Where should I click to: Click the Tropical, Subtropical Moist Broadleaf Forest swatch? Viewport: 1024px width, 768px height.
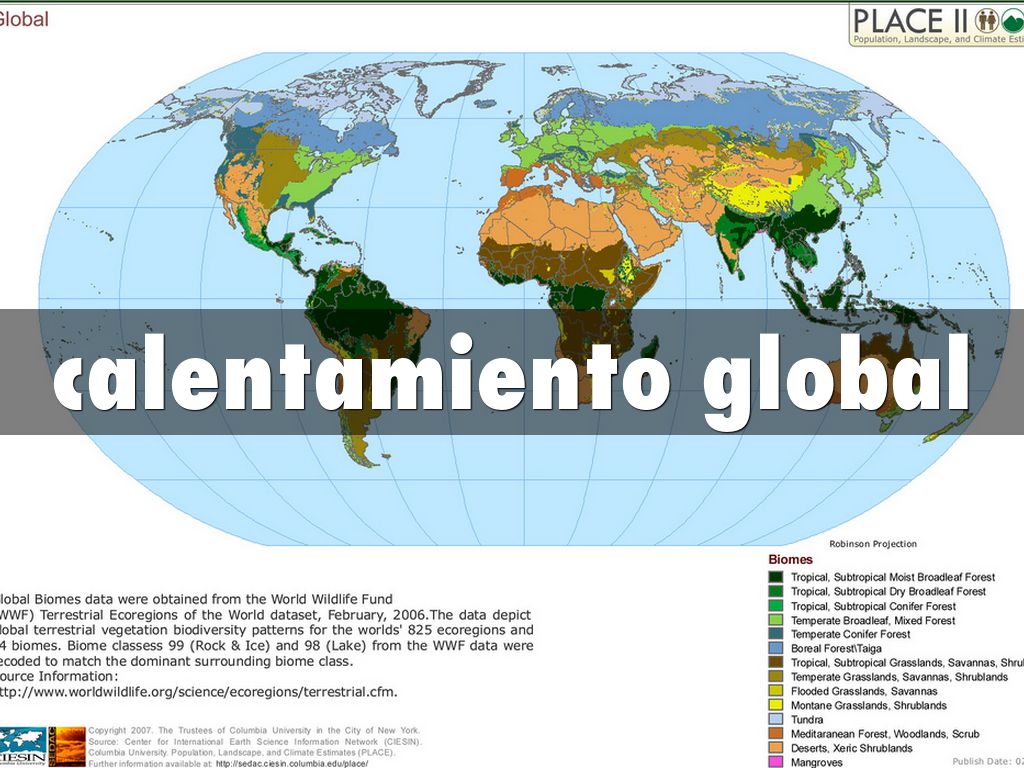click(x=776, y=577)
